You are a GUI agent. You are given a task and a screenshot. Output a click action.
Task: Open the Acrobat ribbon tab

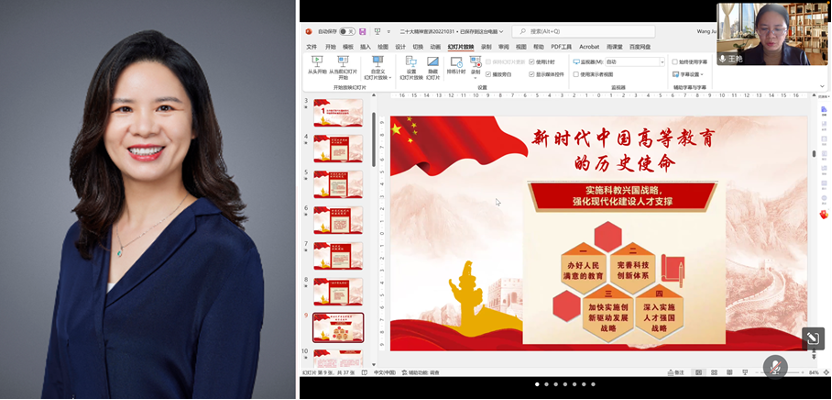click(589, 47)
